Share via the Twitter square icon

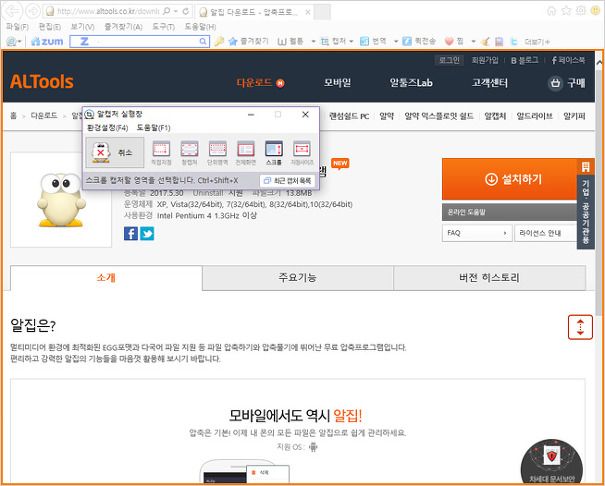tap(147, 234)
